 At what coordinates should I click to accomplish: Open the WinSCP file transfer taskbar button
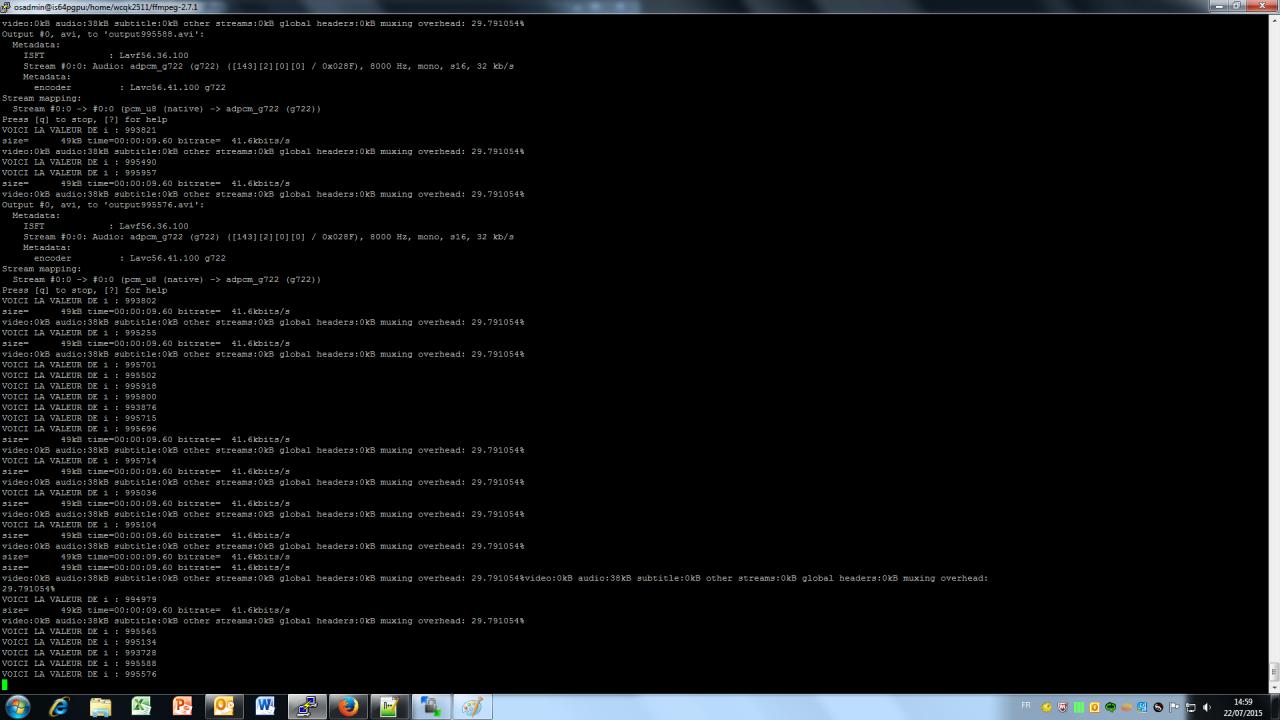click(430, 707)
